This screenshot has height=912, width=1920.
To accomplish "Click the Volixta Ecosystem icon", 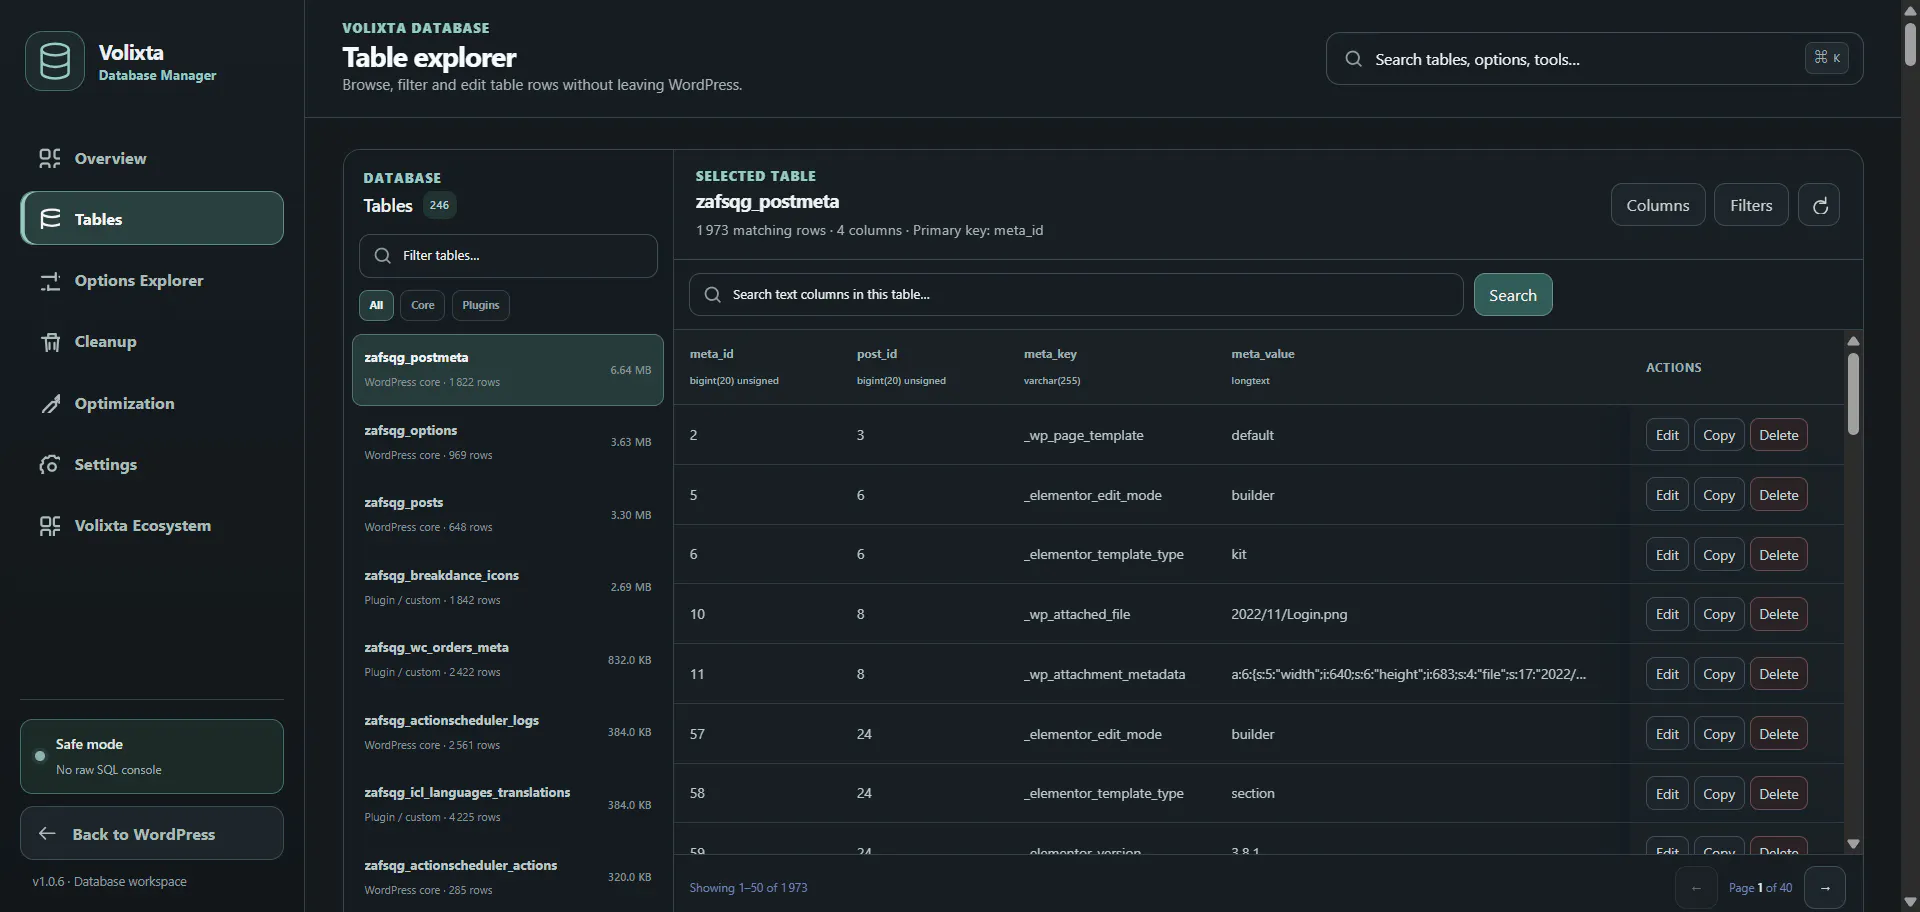I will 50,526.
